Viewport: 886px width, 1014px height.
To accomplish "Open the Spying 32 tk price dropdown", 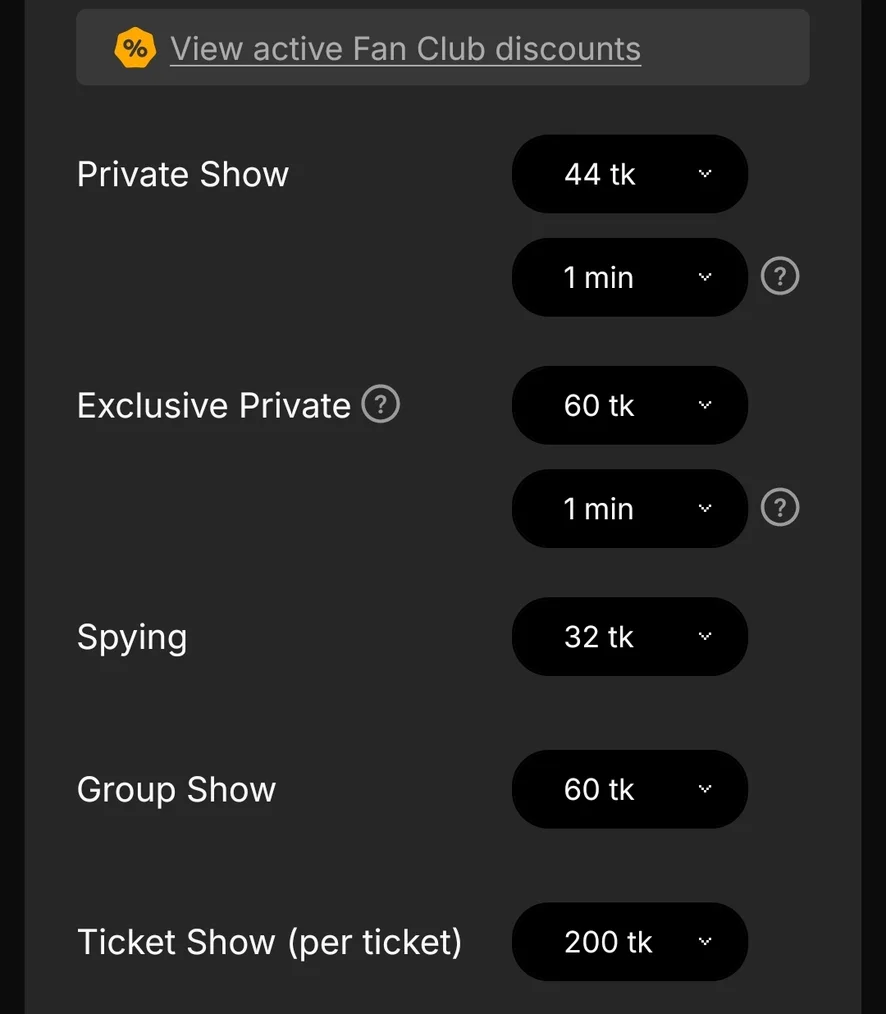I will tap(629, 637).
